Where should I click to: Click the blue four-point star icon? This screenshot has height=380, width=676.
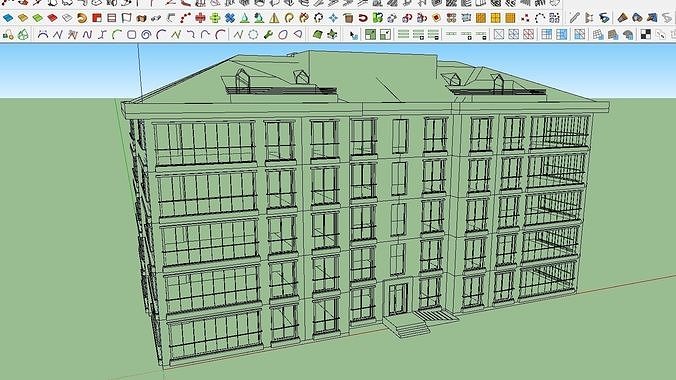click(333, 18)
